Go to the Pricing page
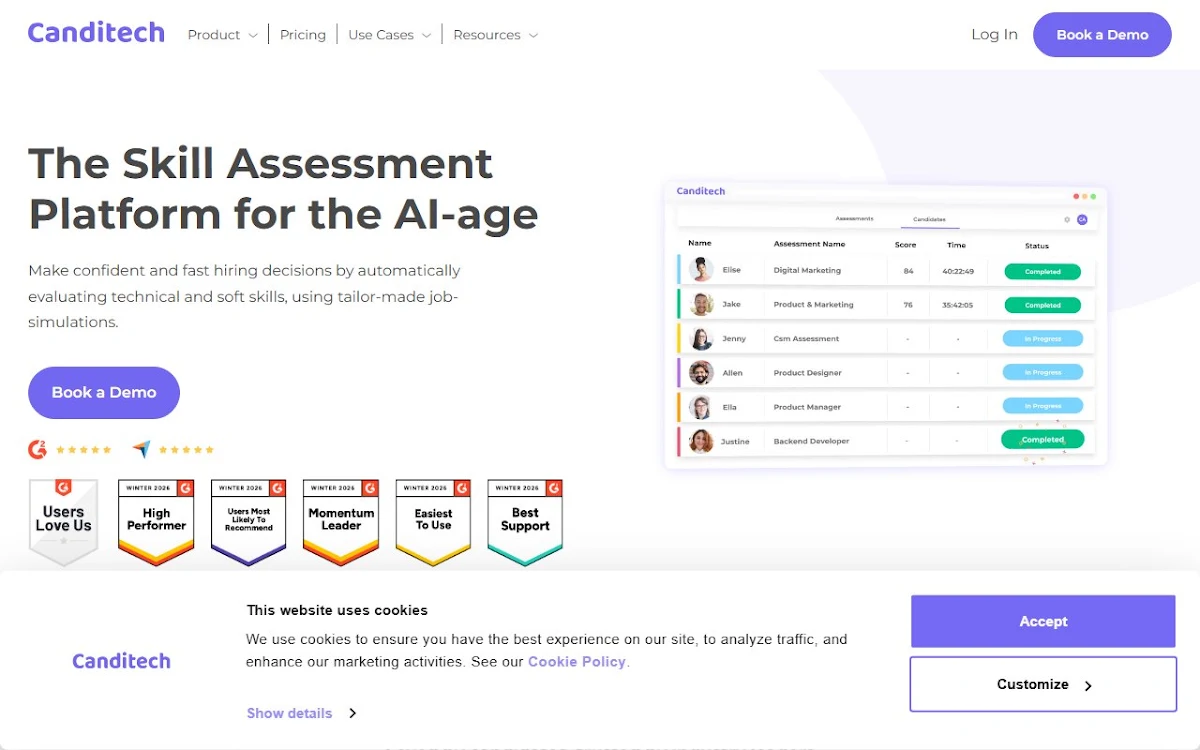This screenshot has height=750, width=1200. (x=303, y=35)
